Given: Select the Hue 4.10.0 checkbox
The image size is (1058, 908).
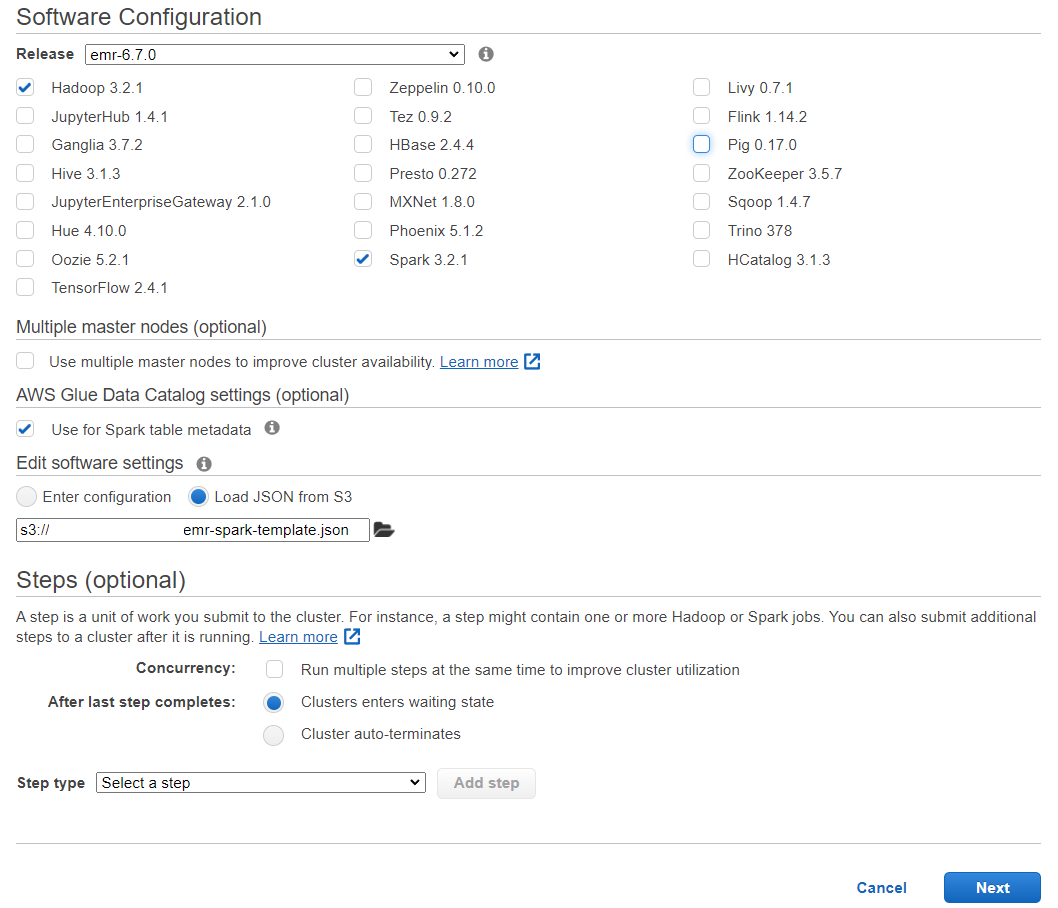Looking at the screenshot, I should (26, 231).
